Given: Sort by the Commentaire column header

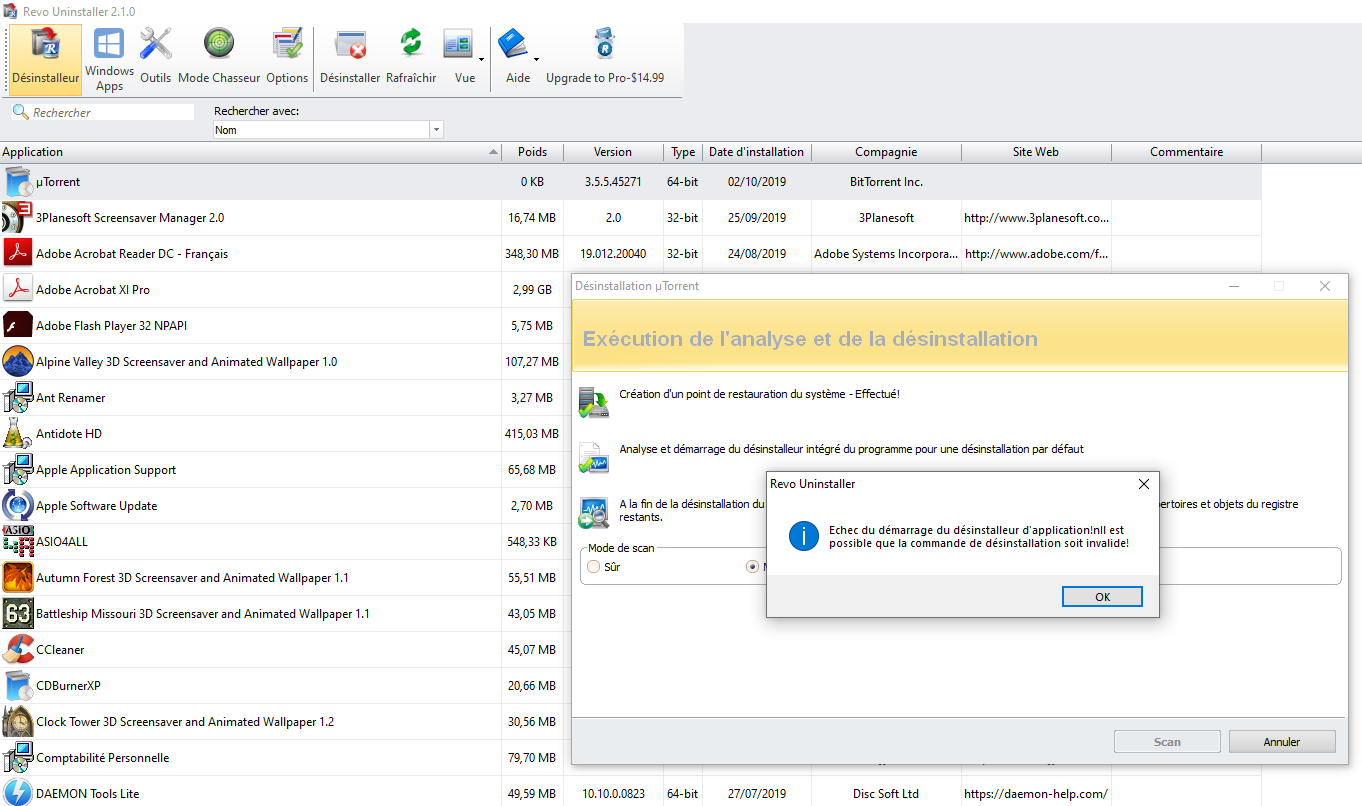Looking at the screenshot, I should click(x=1186, y=152).
